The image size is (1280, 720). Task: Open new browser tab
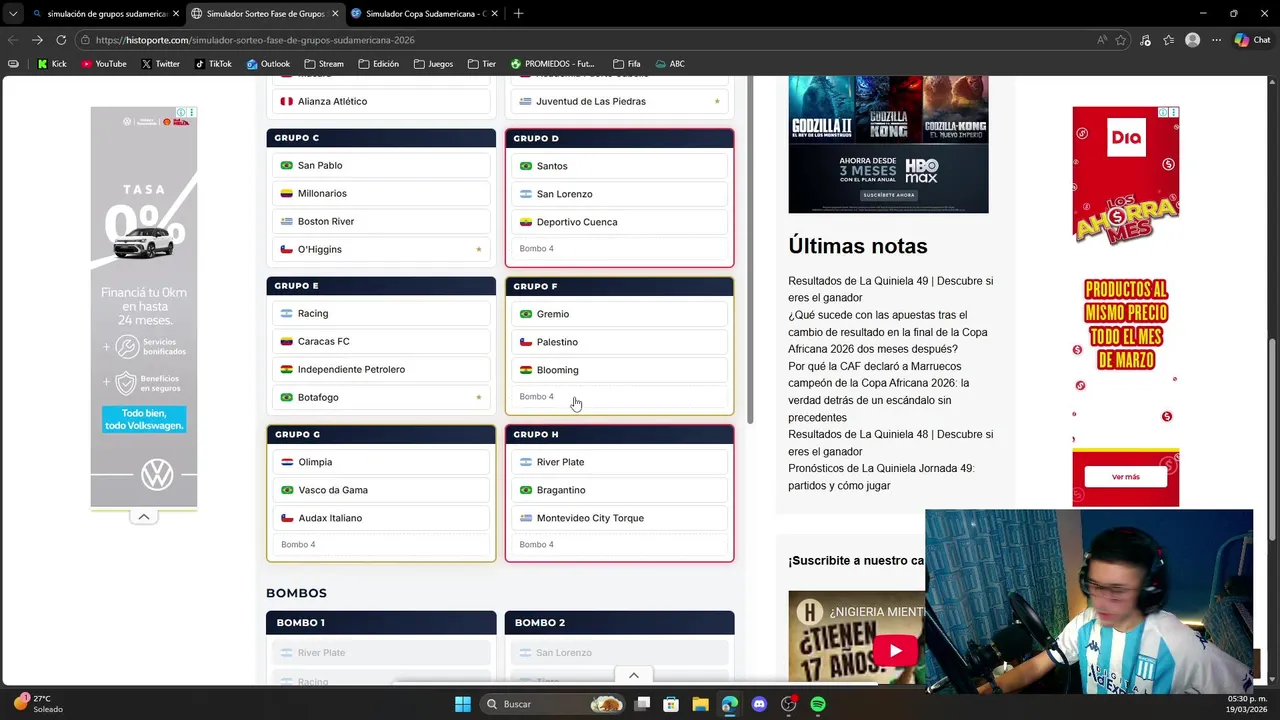pos(518,13)
